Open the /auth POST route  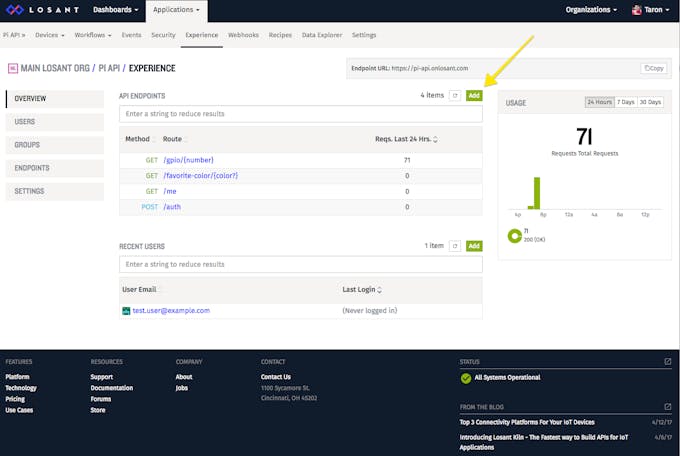172,207
